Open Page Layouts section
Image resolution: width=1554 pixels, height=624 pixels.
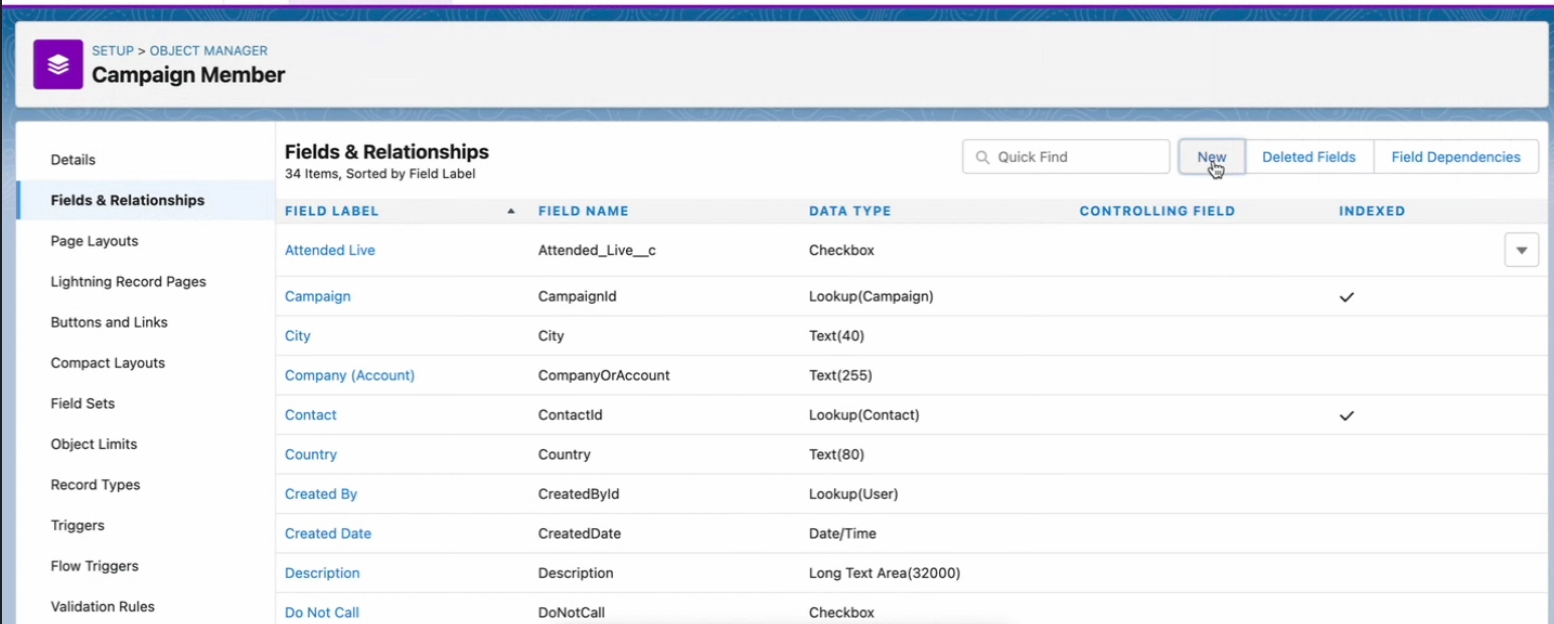pyautogui.click(x=94, y=241)
